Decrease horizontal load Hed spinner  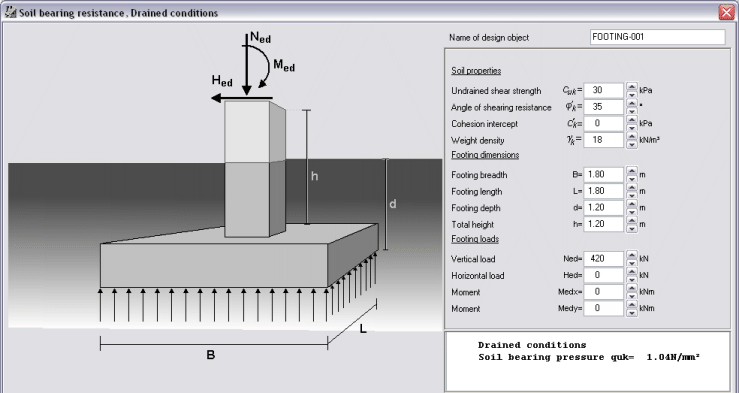(x=632, y=279)
